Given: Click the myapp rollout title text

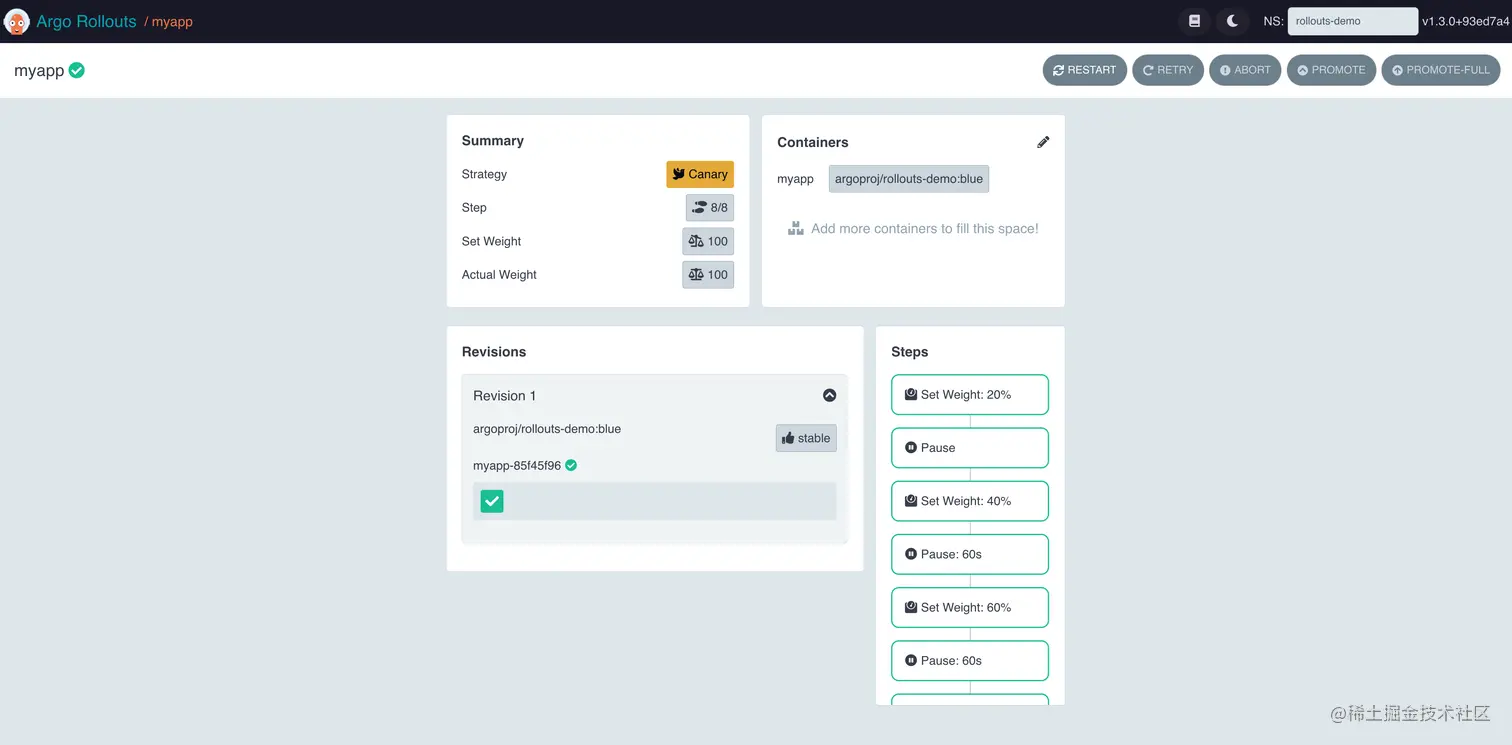Looking at the screenshot, I should click(39, 71).
